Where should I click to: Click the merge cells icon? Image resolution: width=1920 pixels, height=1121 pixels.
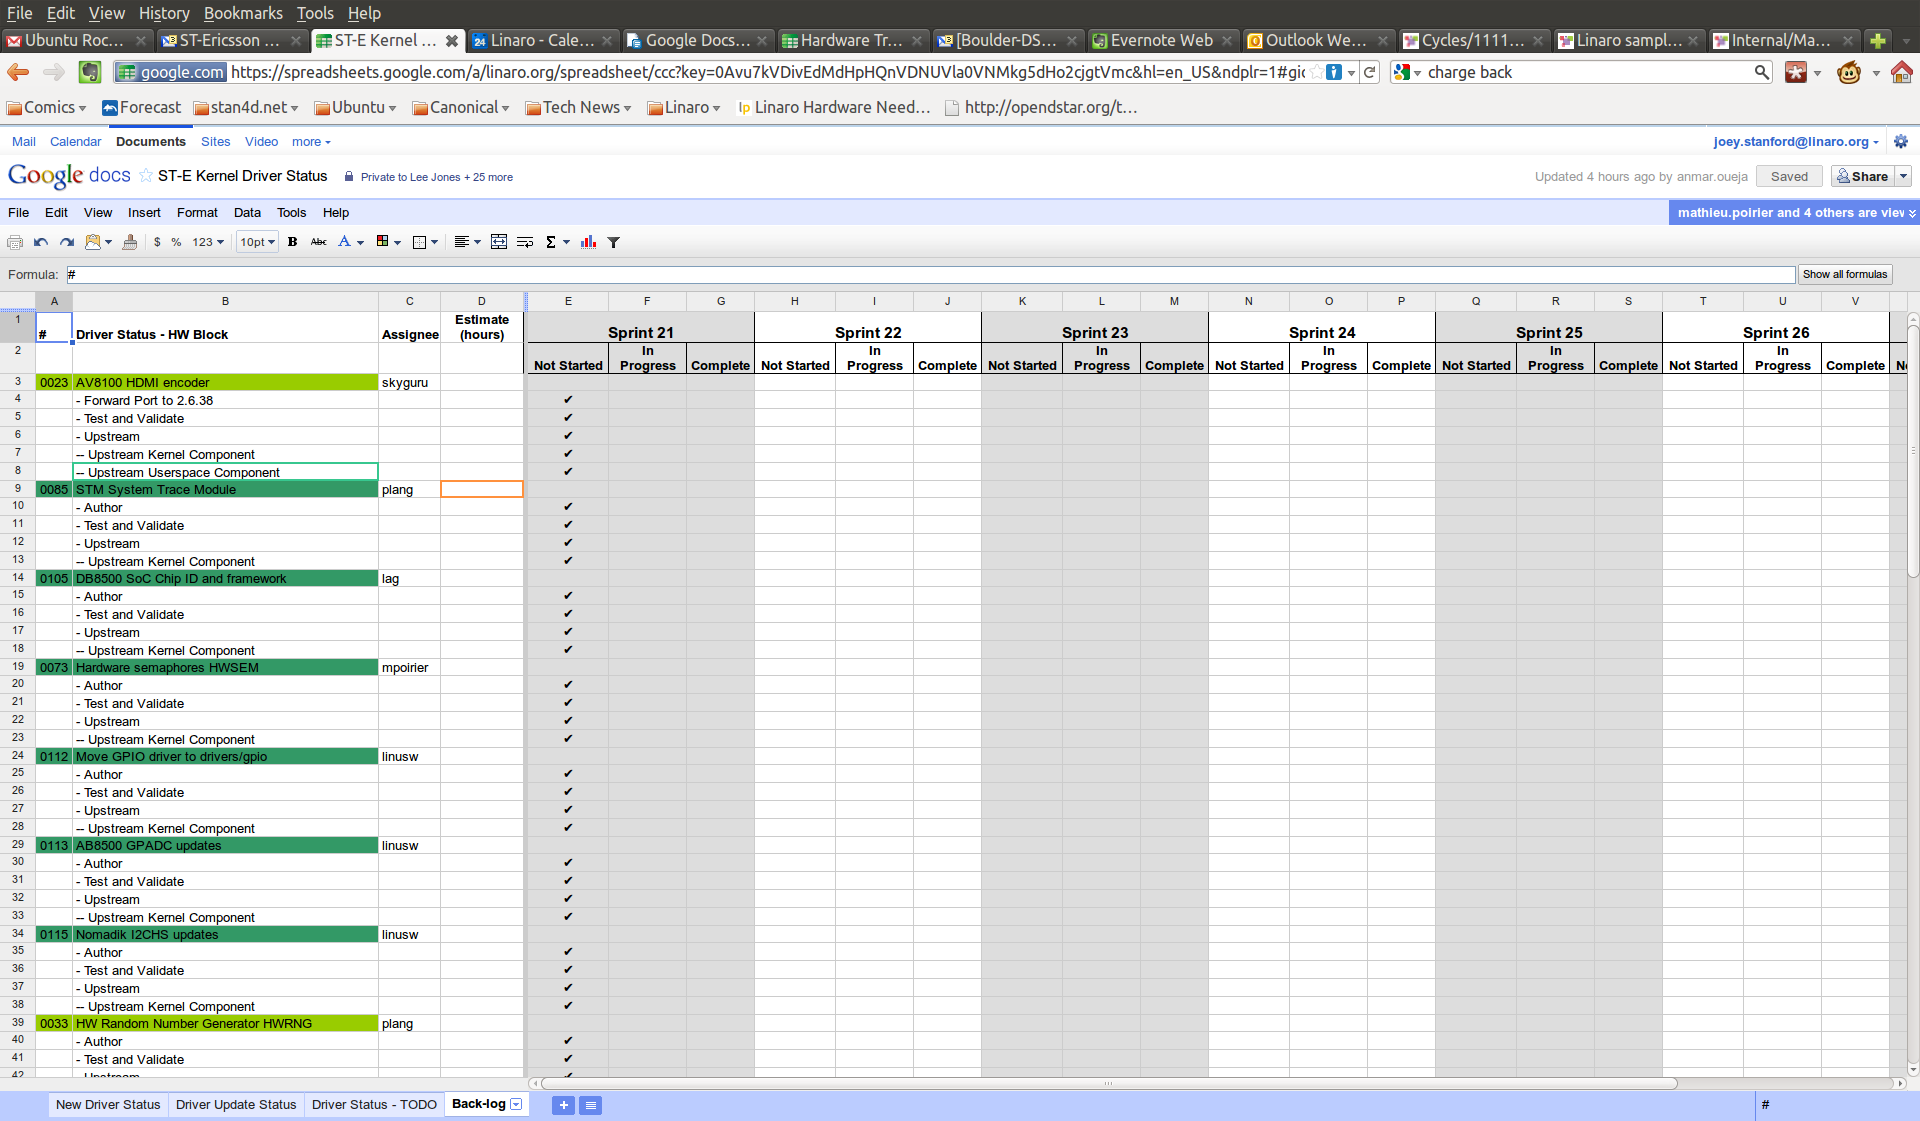pos(499,242)
